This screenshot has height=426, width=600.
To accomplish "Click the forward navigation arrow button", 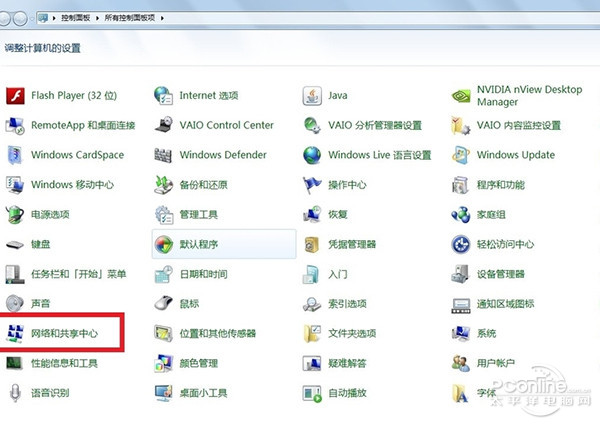I will 20,18.
